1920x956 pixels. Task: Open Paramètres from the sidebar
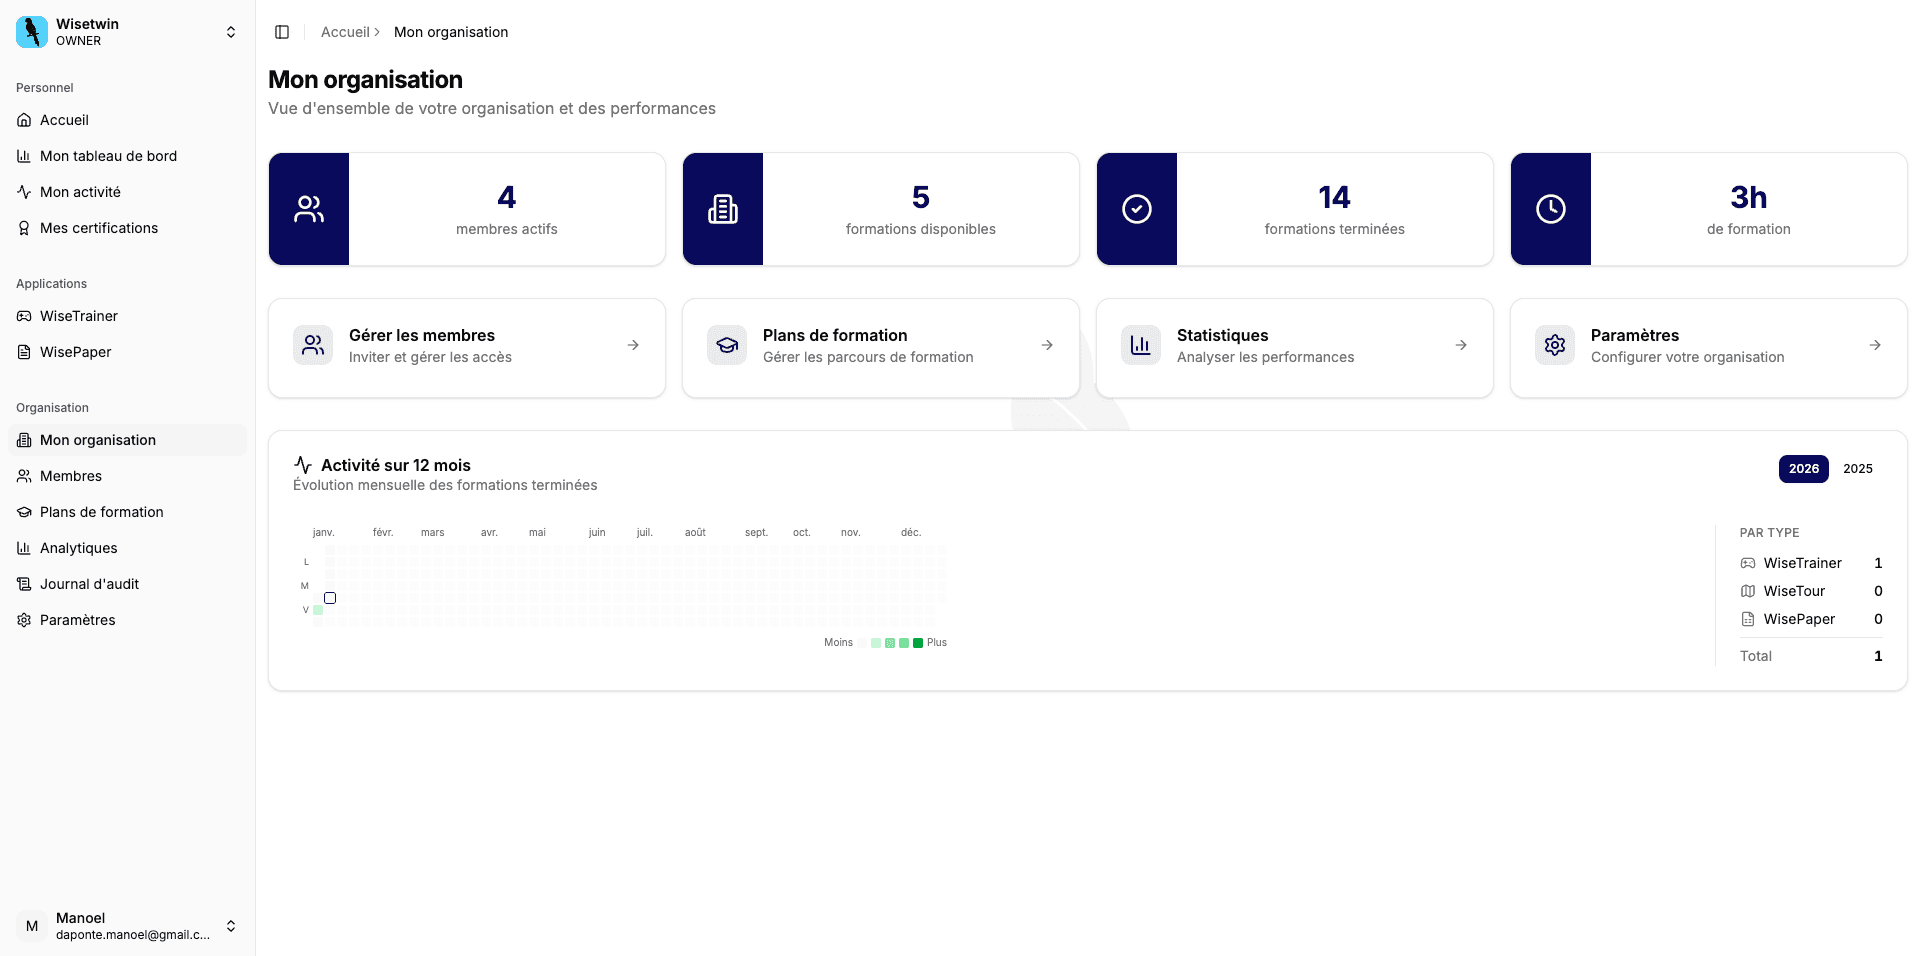[x=77, y=619]
